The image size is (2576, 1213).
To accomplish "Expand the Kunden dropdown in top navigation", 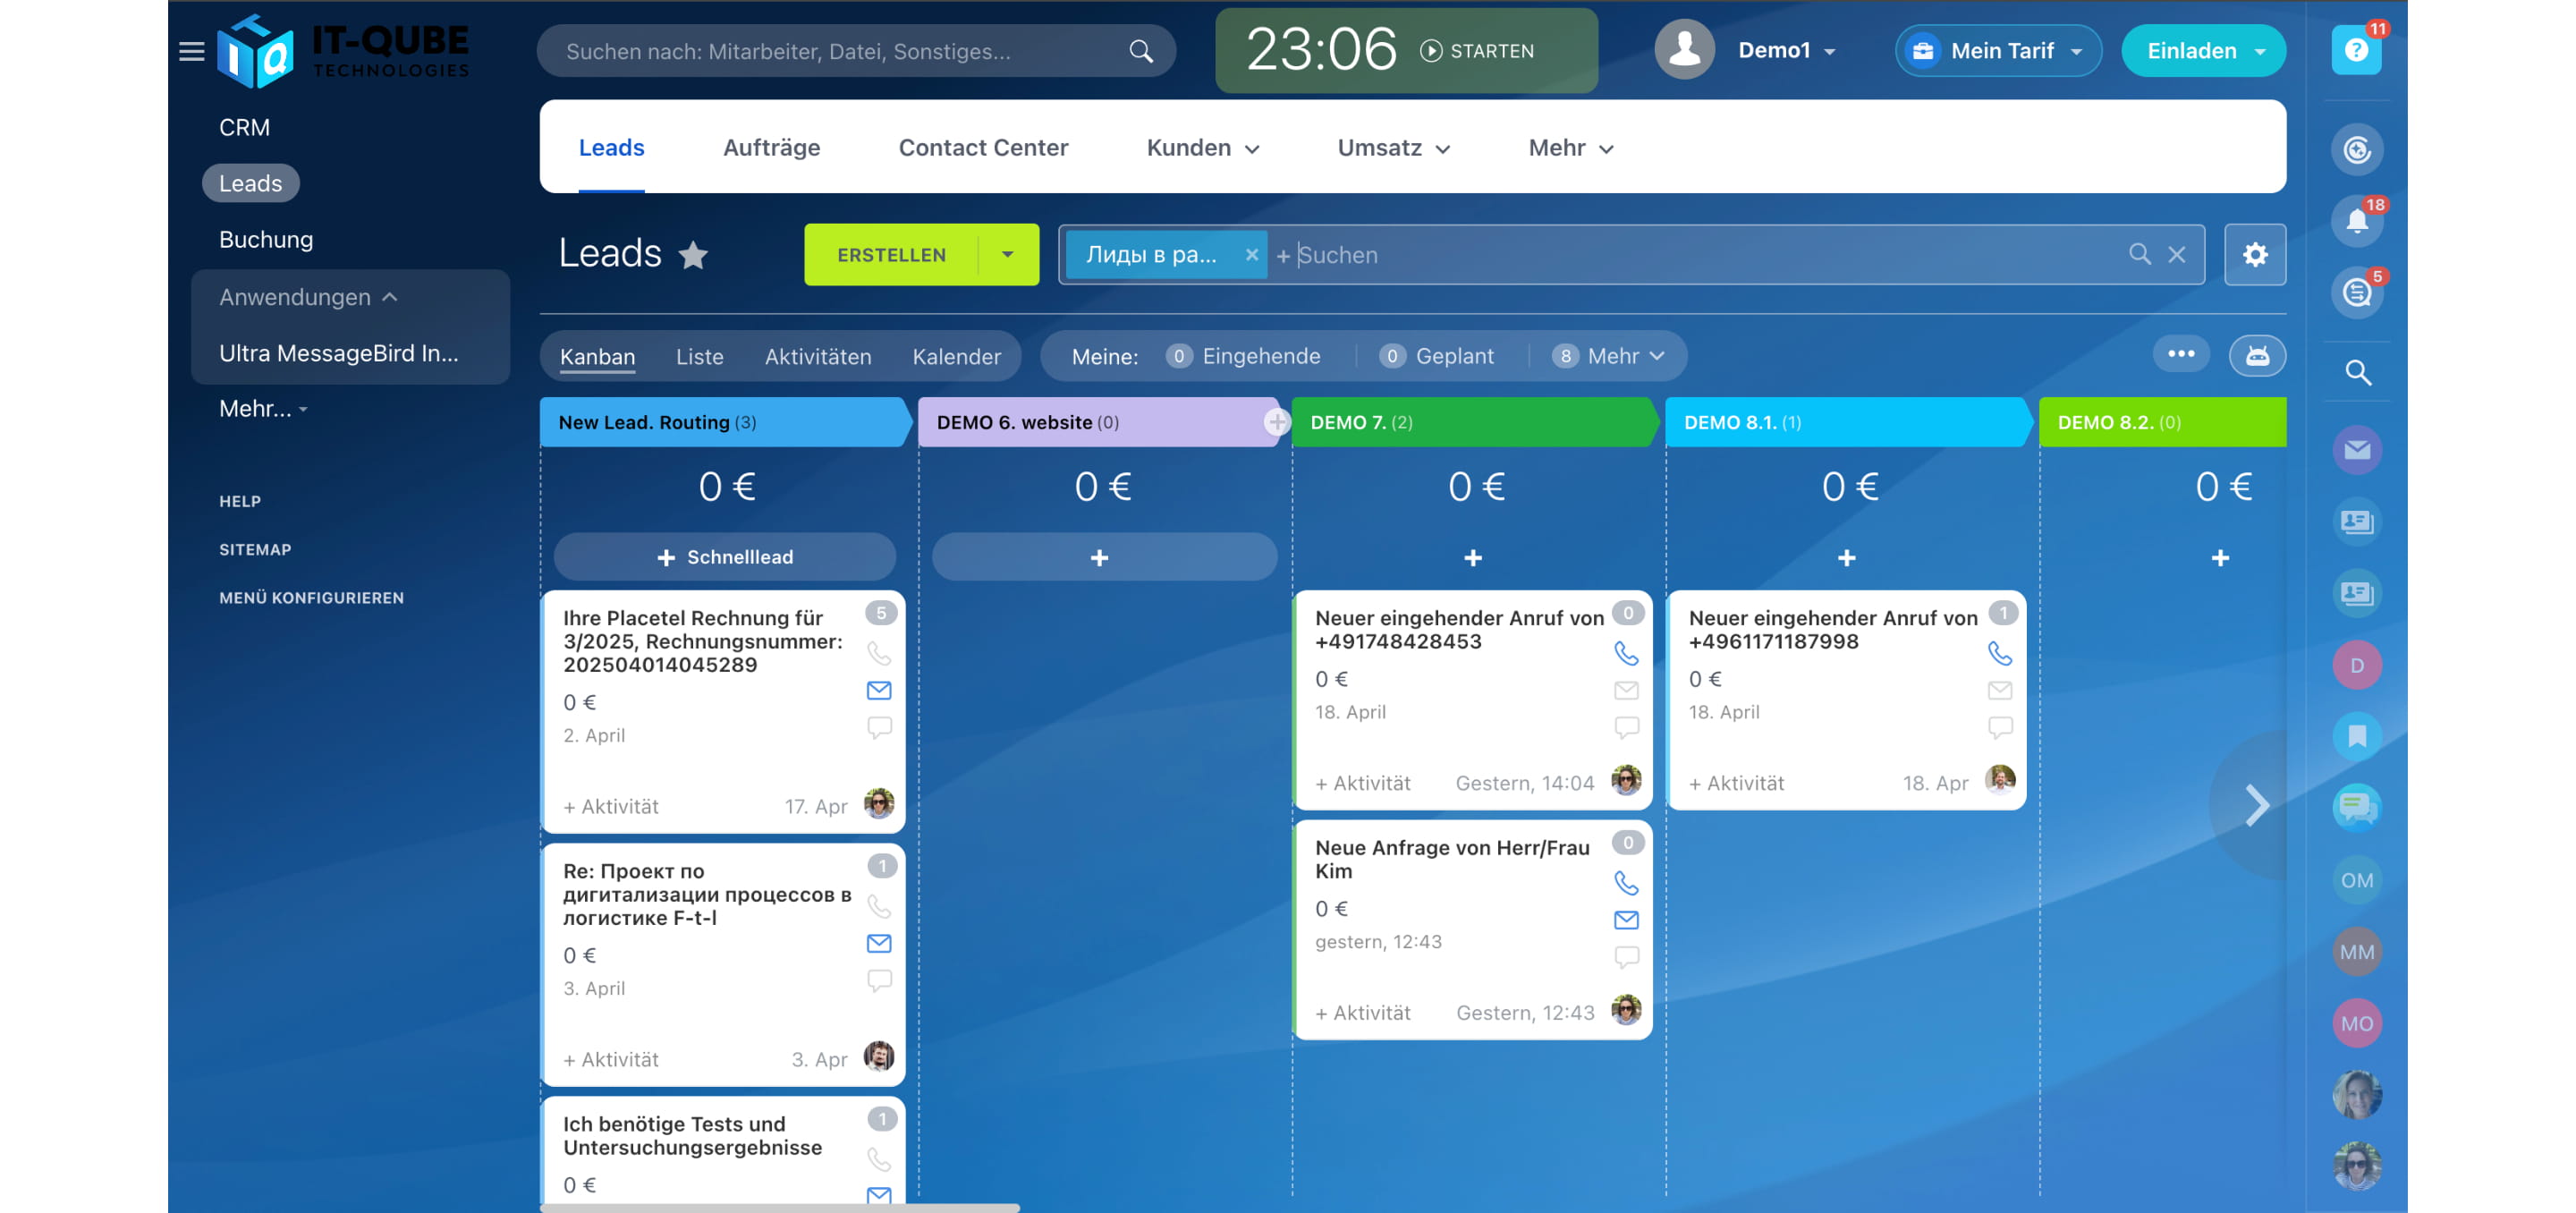I will coord(1203,147).
